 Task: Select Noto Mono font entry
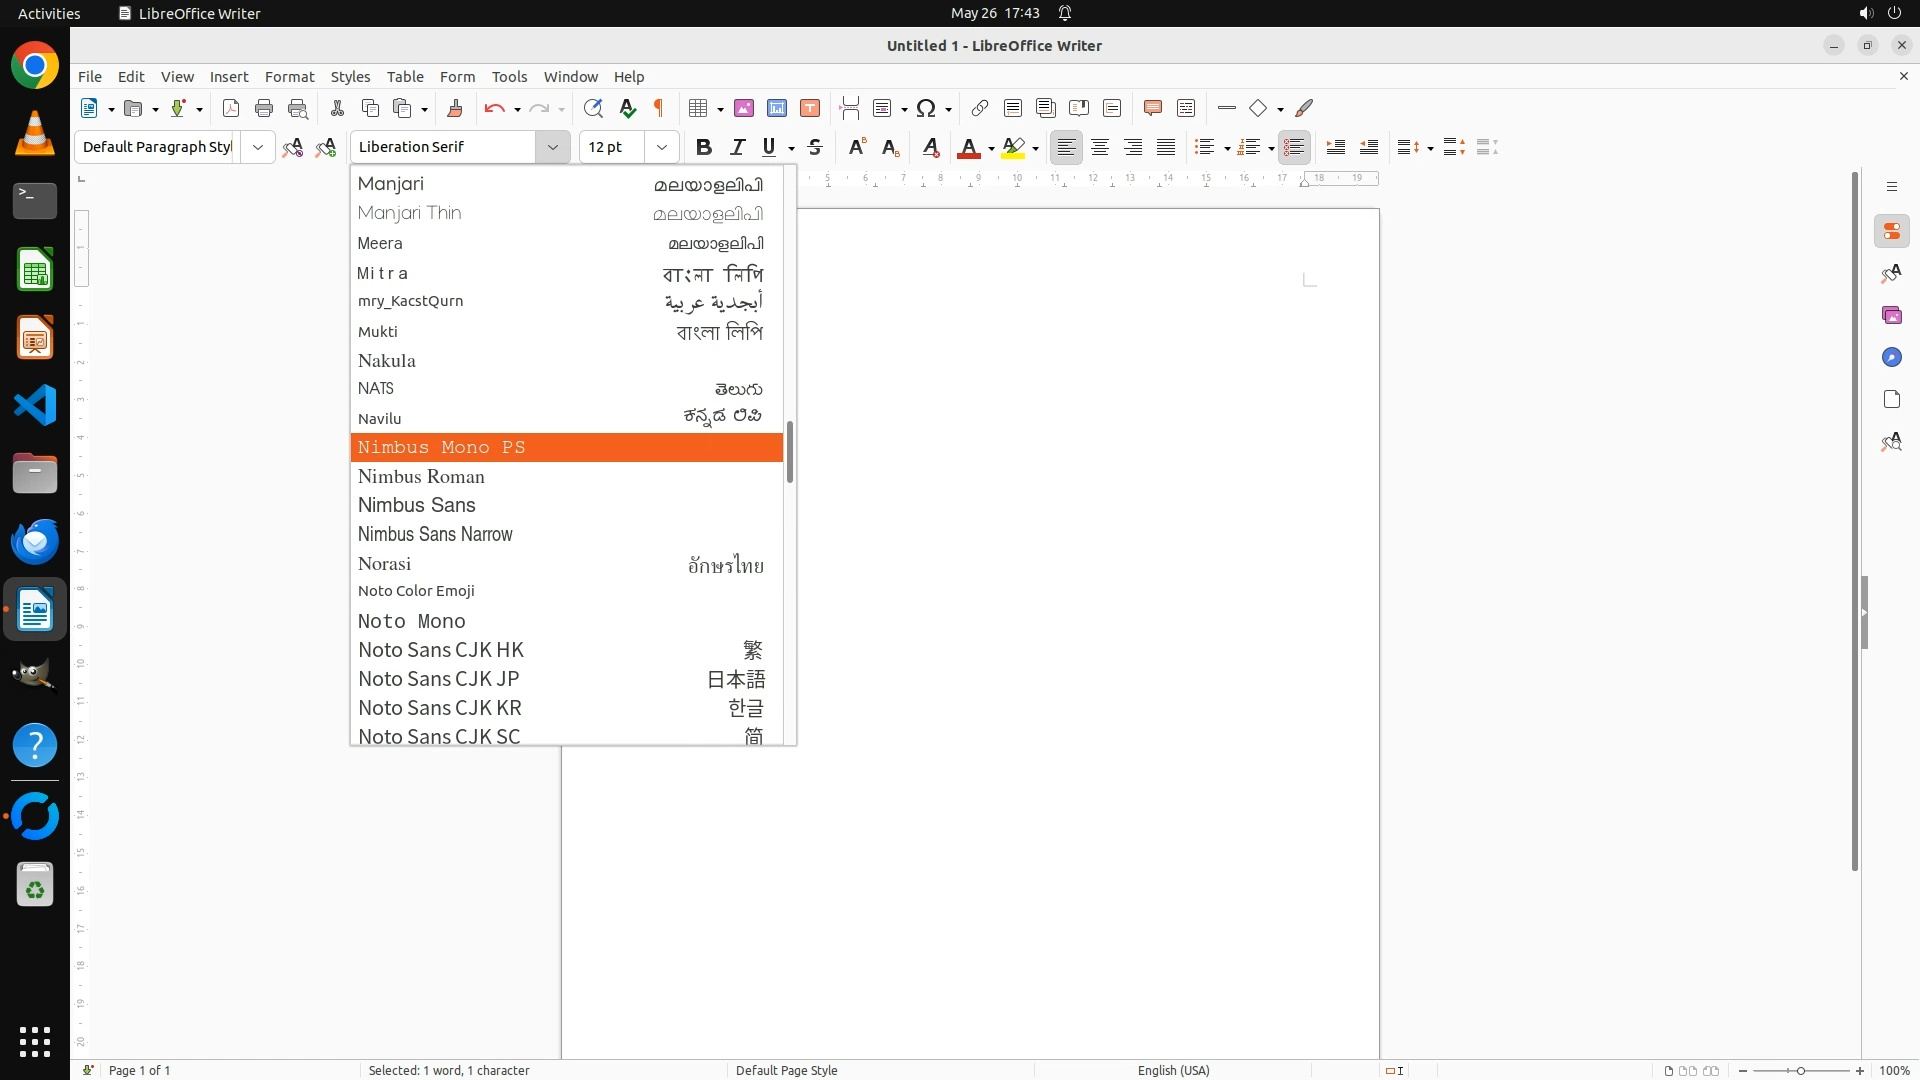click(x=412, y=621)
